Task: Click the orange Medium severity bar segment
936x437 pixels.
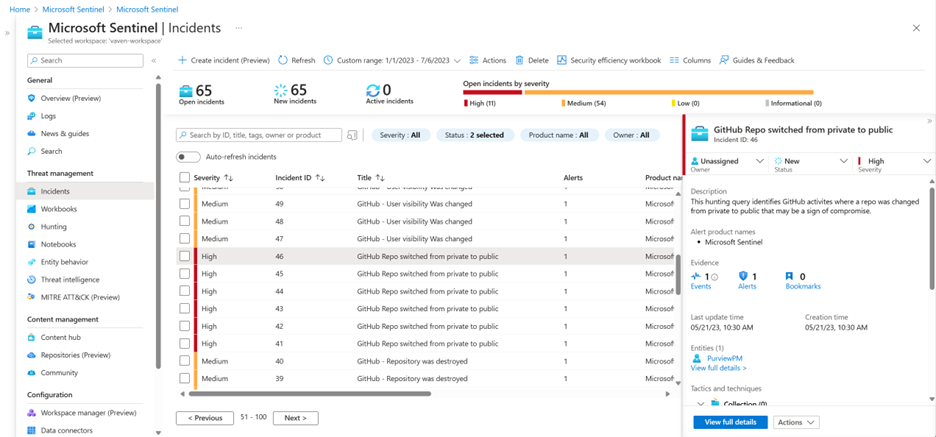Action: (669, 93)
